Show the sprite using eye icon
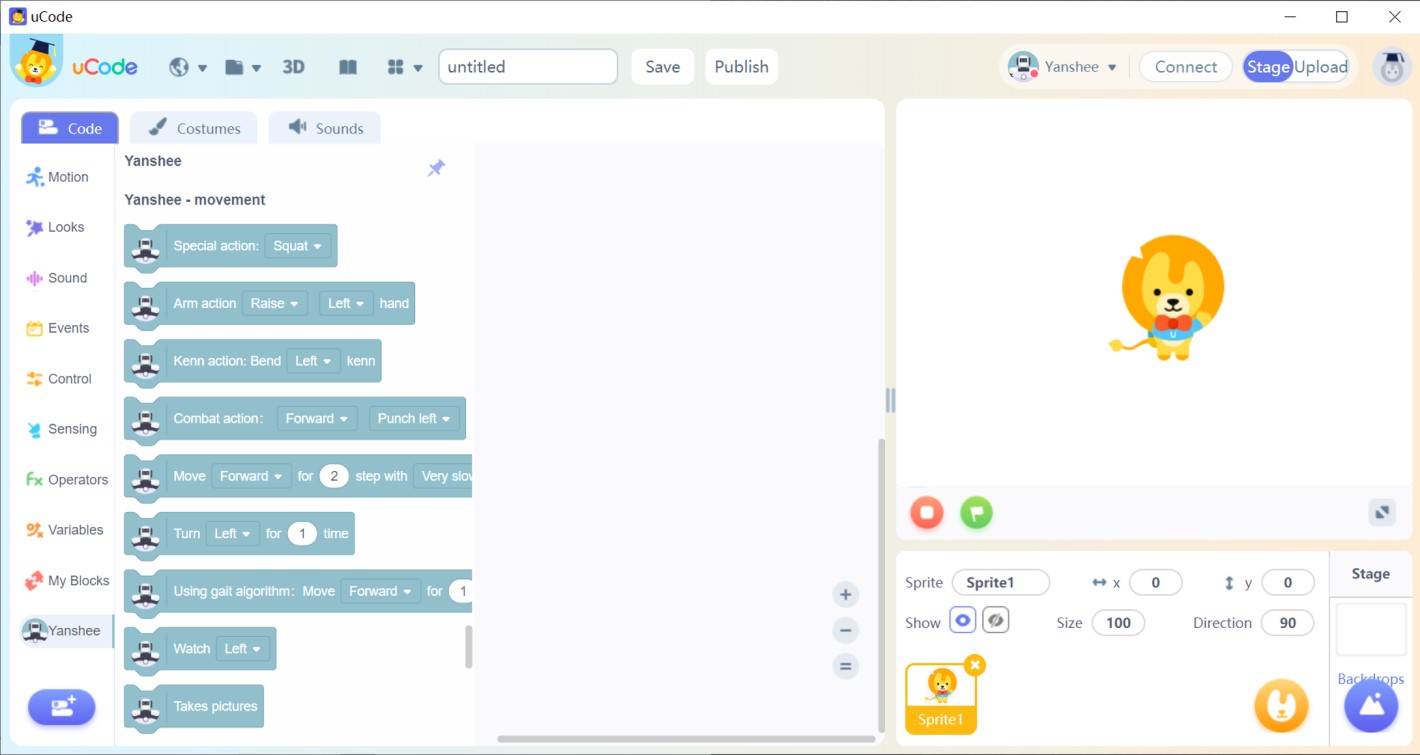Screen dimensions: 1420x755 pos(962,621)
